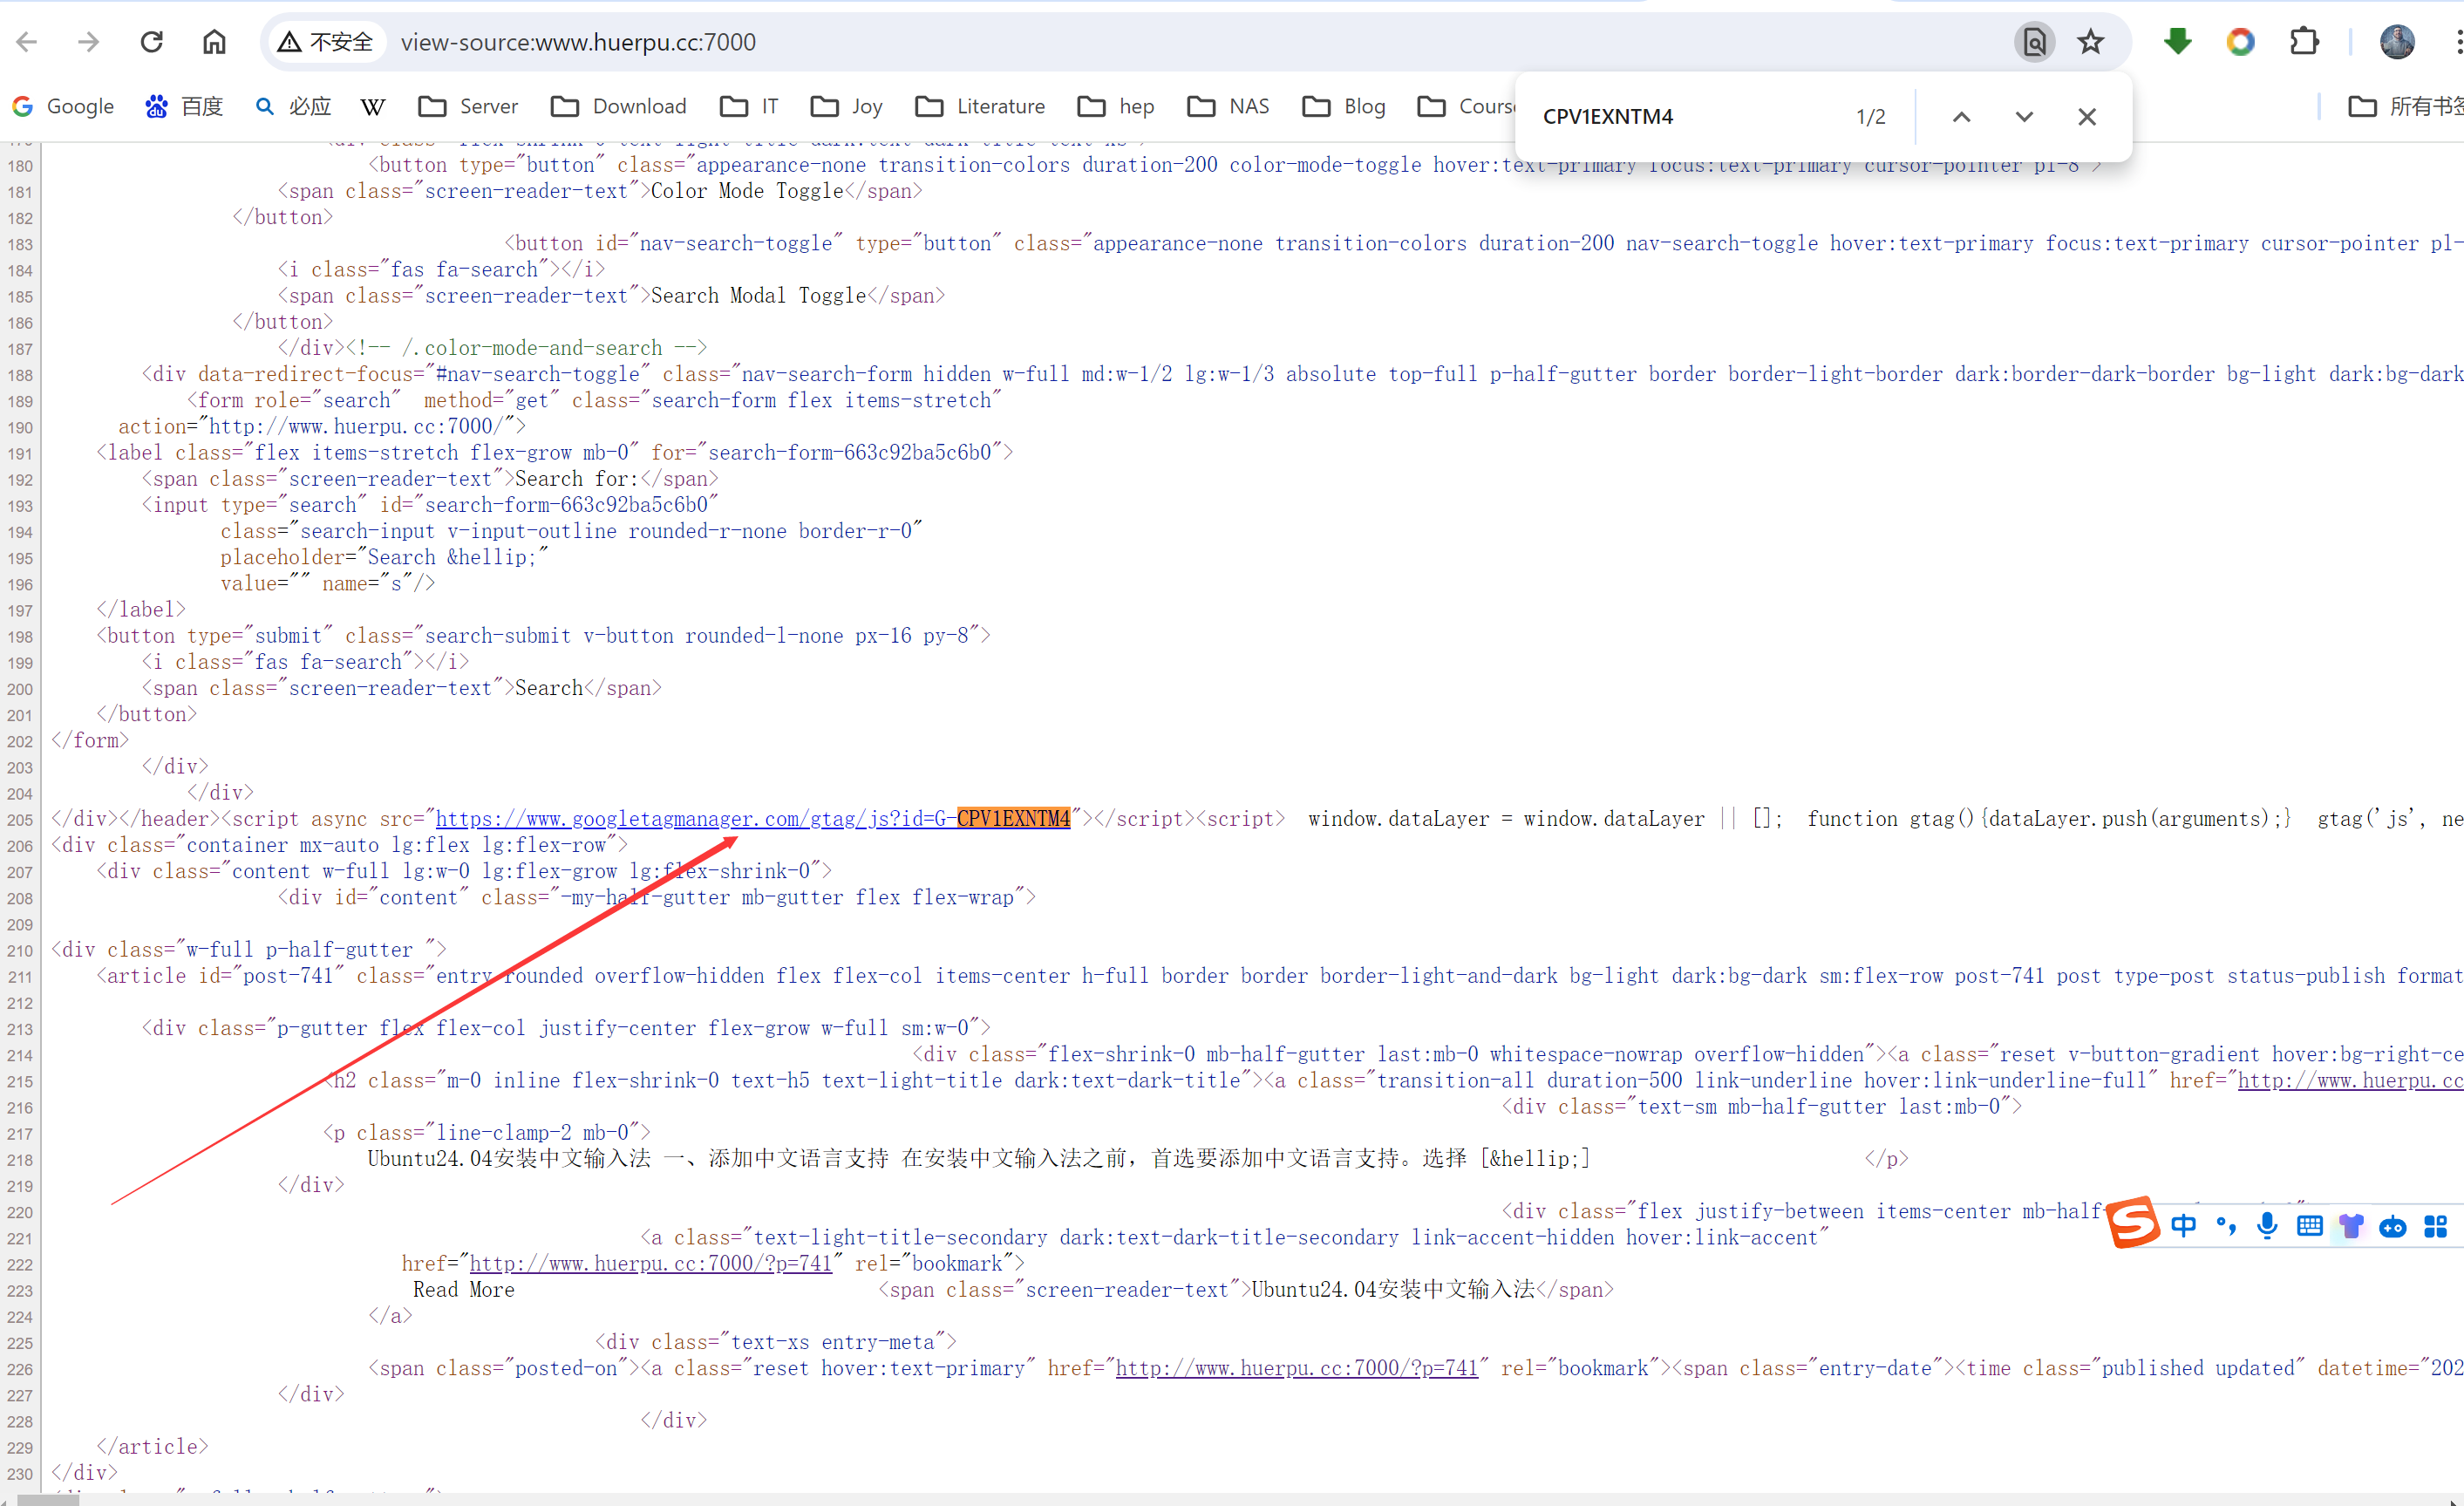Image resolution: width=2464 pixels, height=1506 pixels.
Task: Open the 不安全 site security info chip
Action: (x=326, y=42)
